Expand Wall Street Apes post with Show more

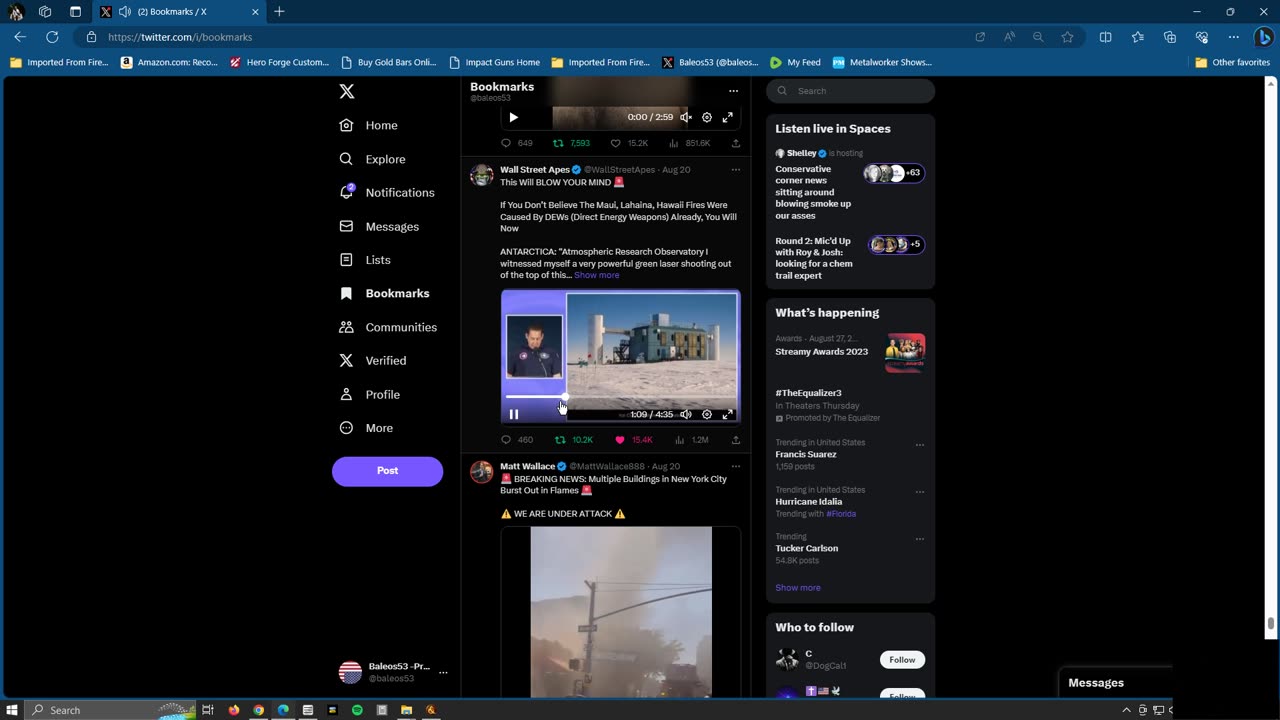pos(596,275)
